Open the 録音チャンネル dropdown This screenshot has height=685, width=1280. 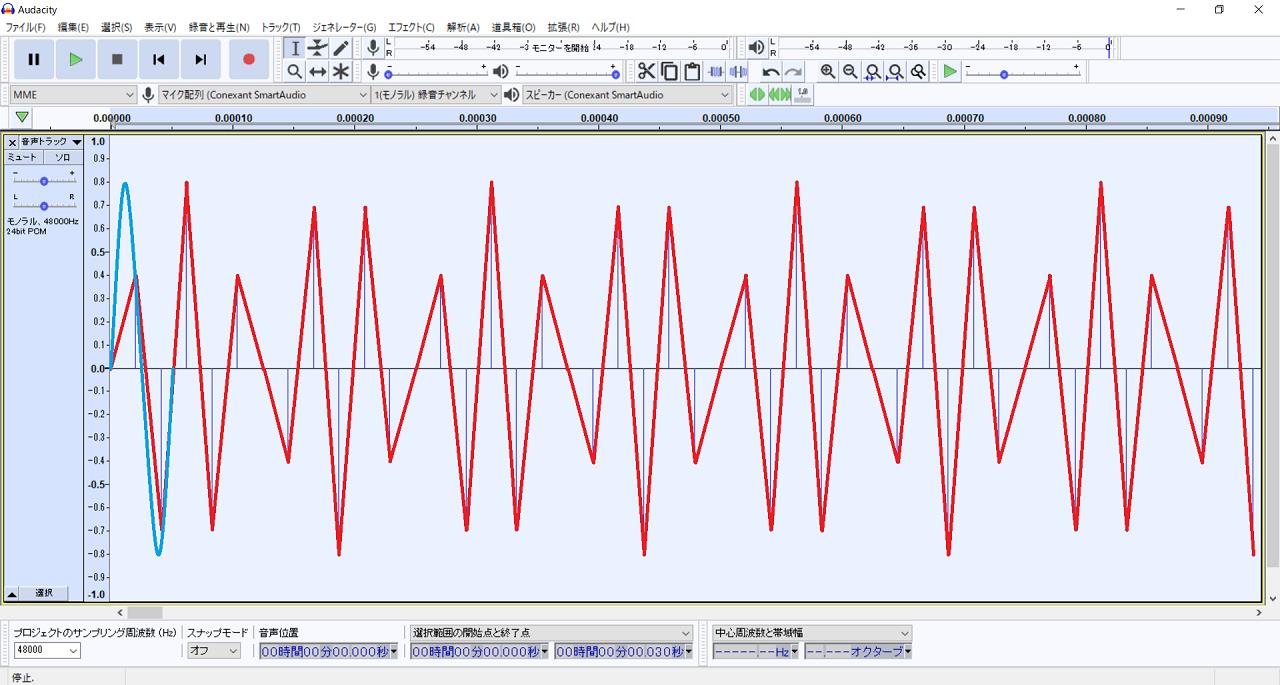pyautogui.click(x=436, y=94)
